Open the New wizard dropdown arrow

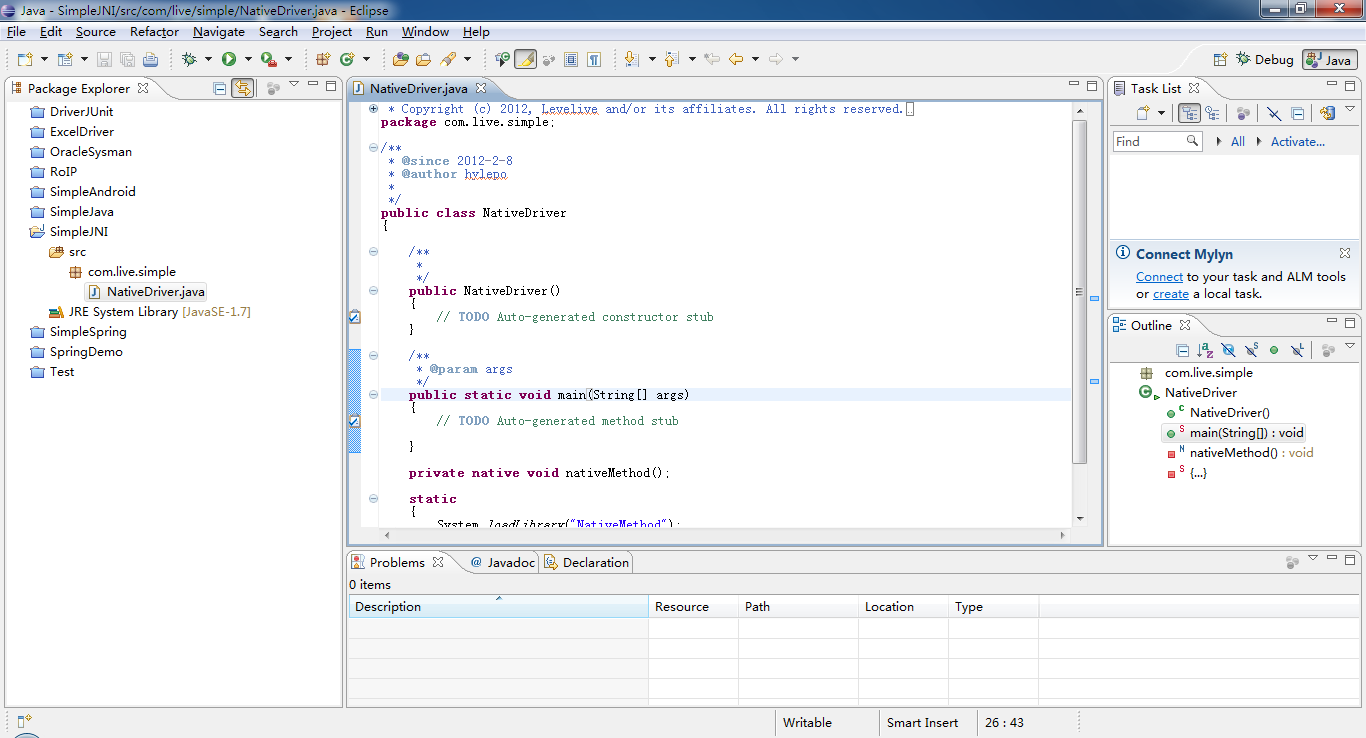[x=43, y=60]
